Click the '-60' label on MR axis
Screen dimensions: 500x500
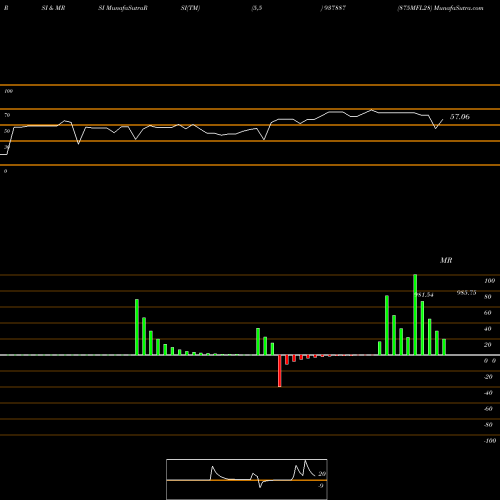[488, 409]
